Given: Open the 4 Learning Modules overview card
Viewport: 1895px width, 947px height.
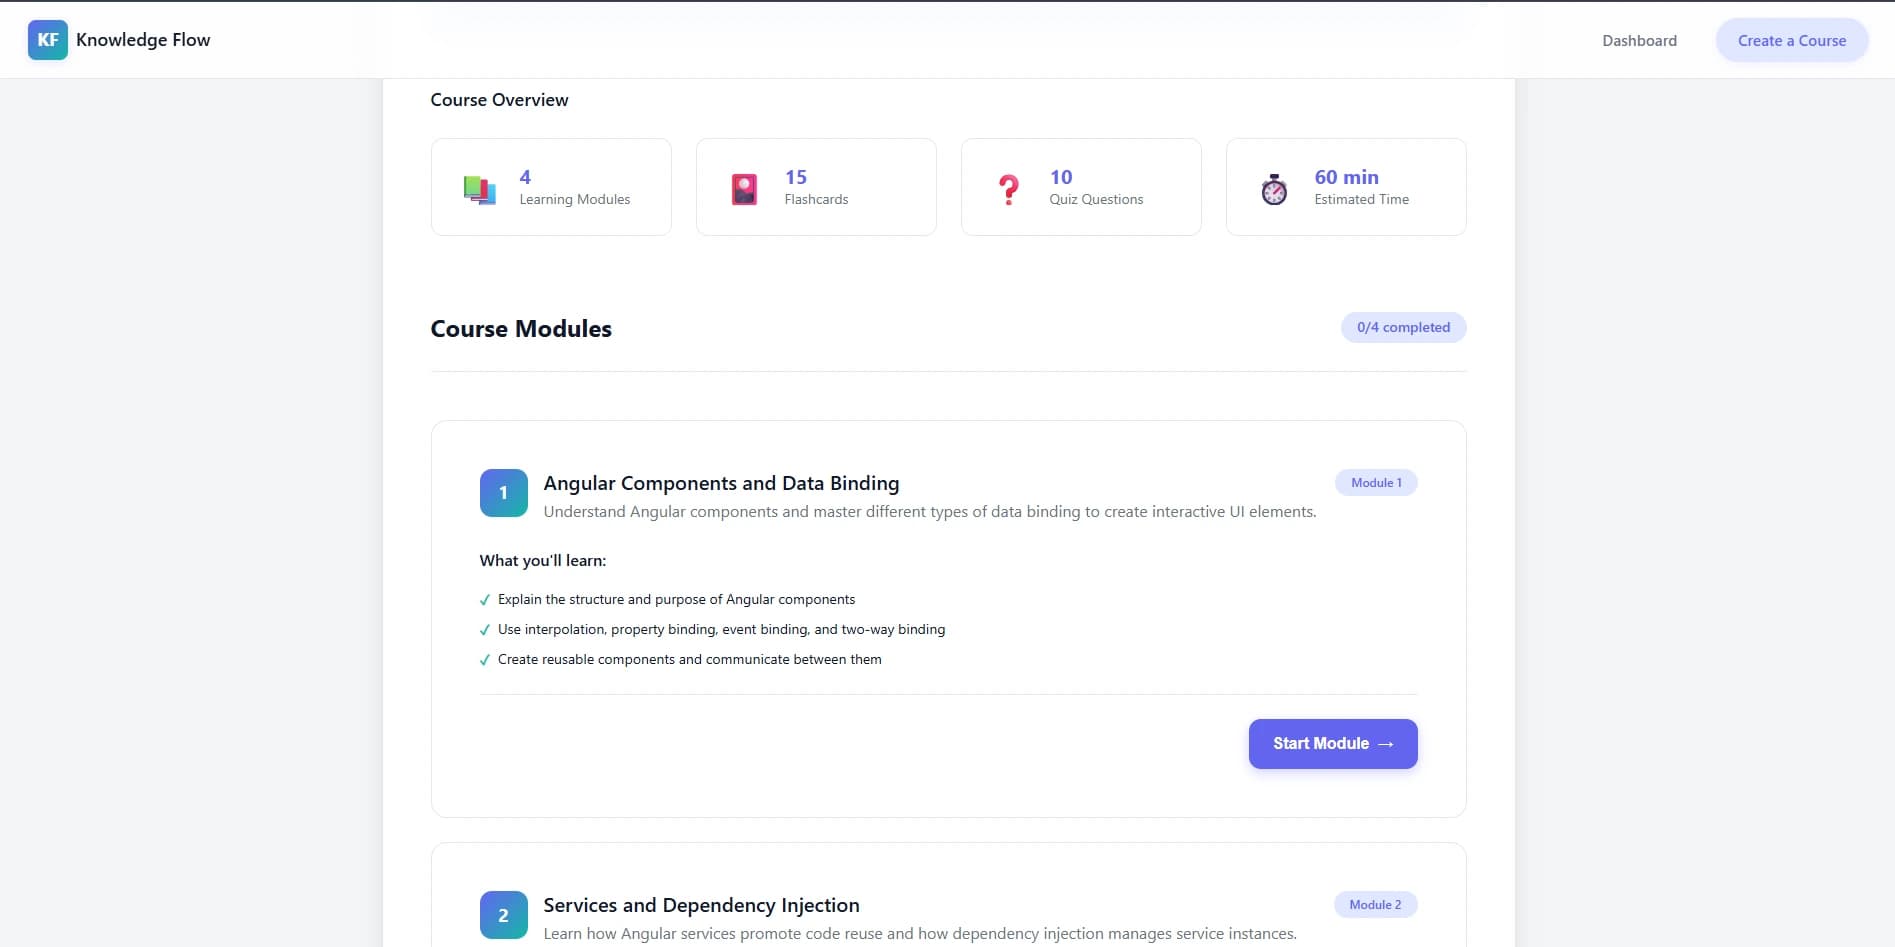Looking at the screenshot, I should click(551, 187).
